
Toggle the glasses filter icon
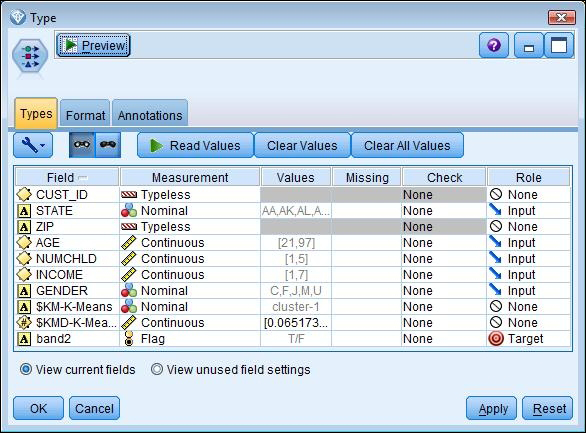82,145
